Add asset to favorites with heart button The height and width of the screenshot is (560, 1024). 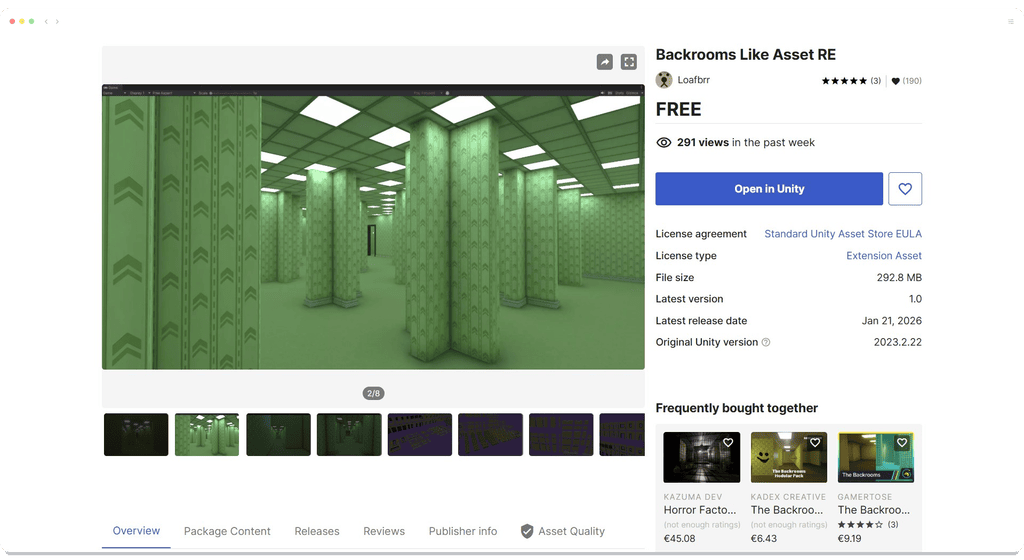[905, 189]
